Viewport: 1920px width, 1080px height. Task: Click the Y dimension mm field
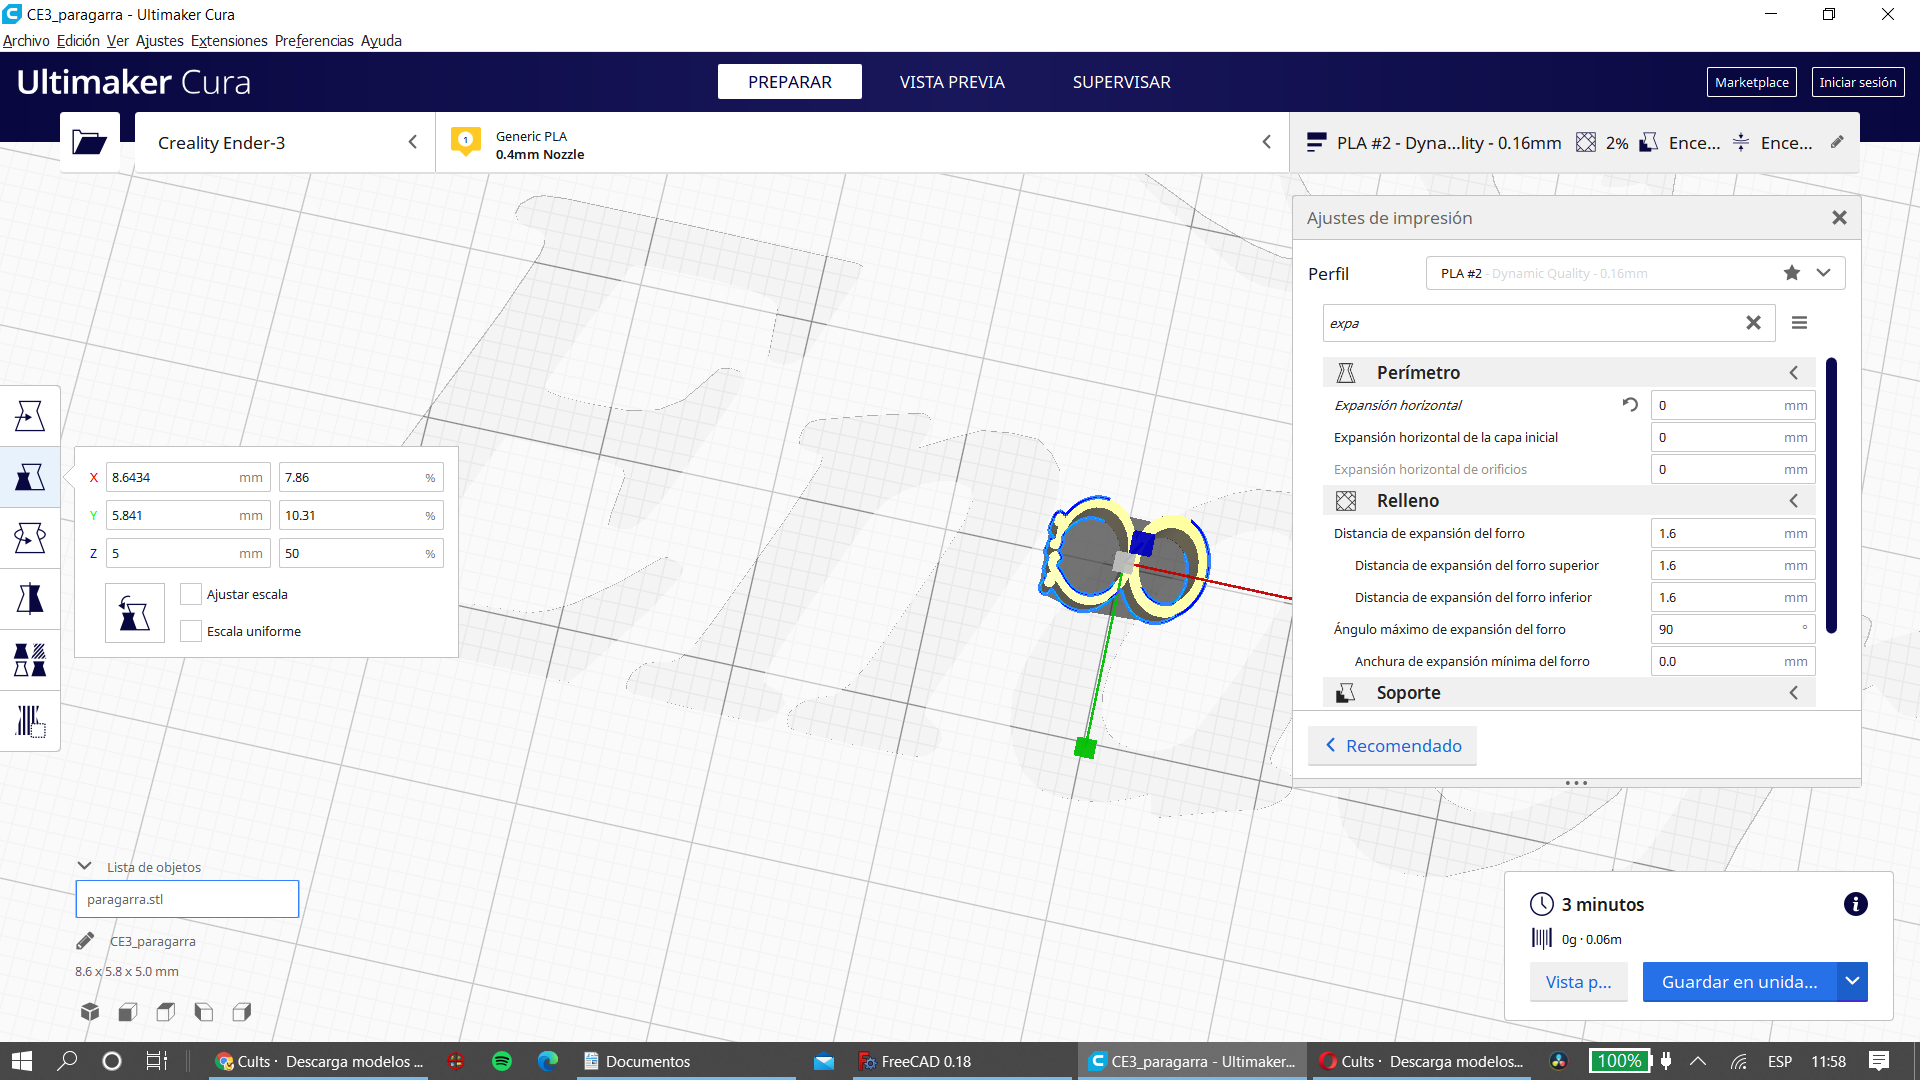(x=187, y=516)
